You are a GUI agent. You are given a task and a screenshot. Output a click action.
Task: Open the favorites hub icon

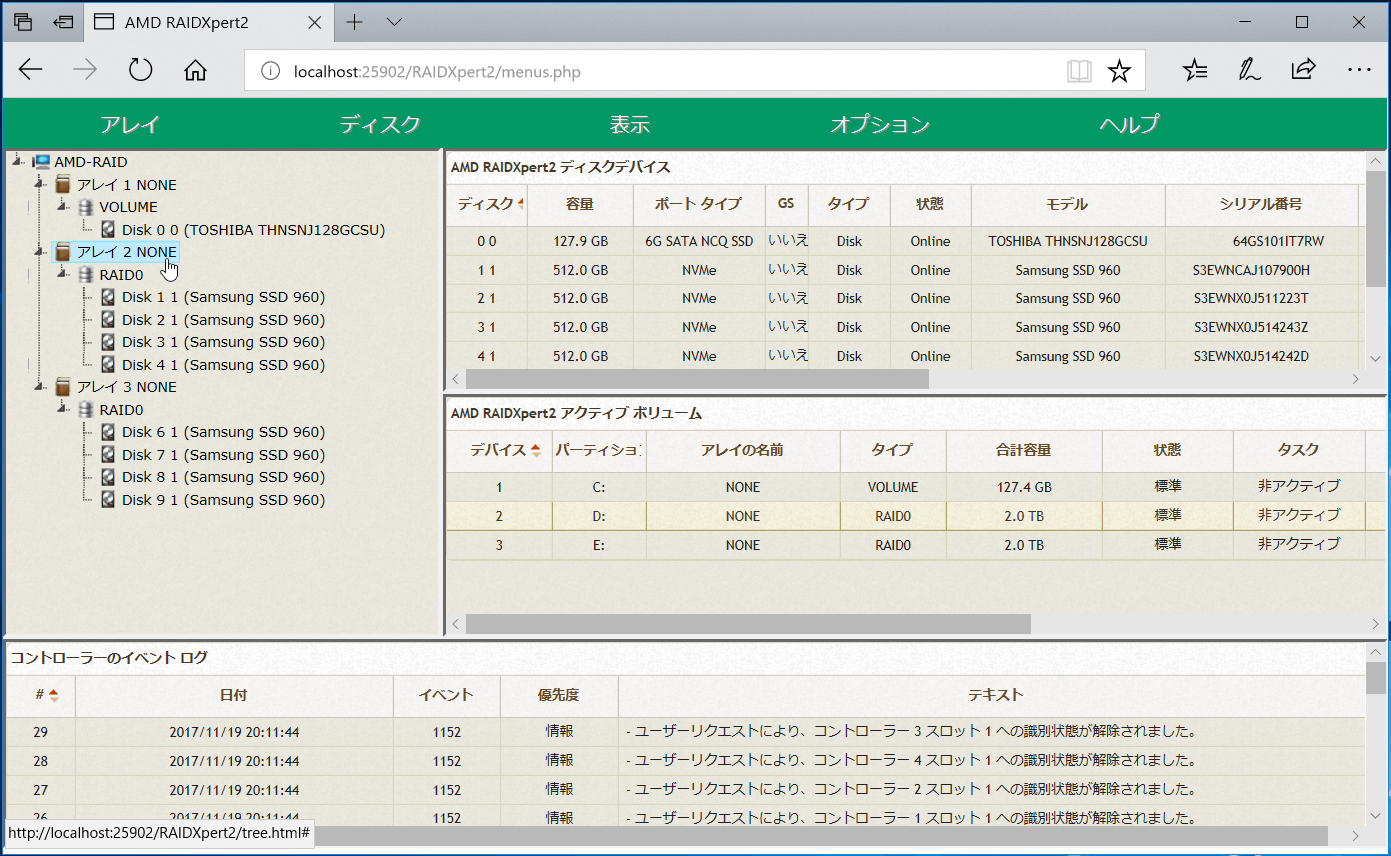click(1194, 70)
